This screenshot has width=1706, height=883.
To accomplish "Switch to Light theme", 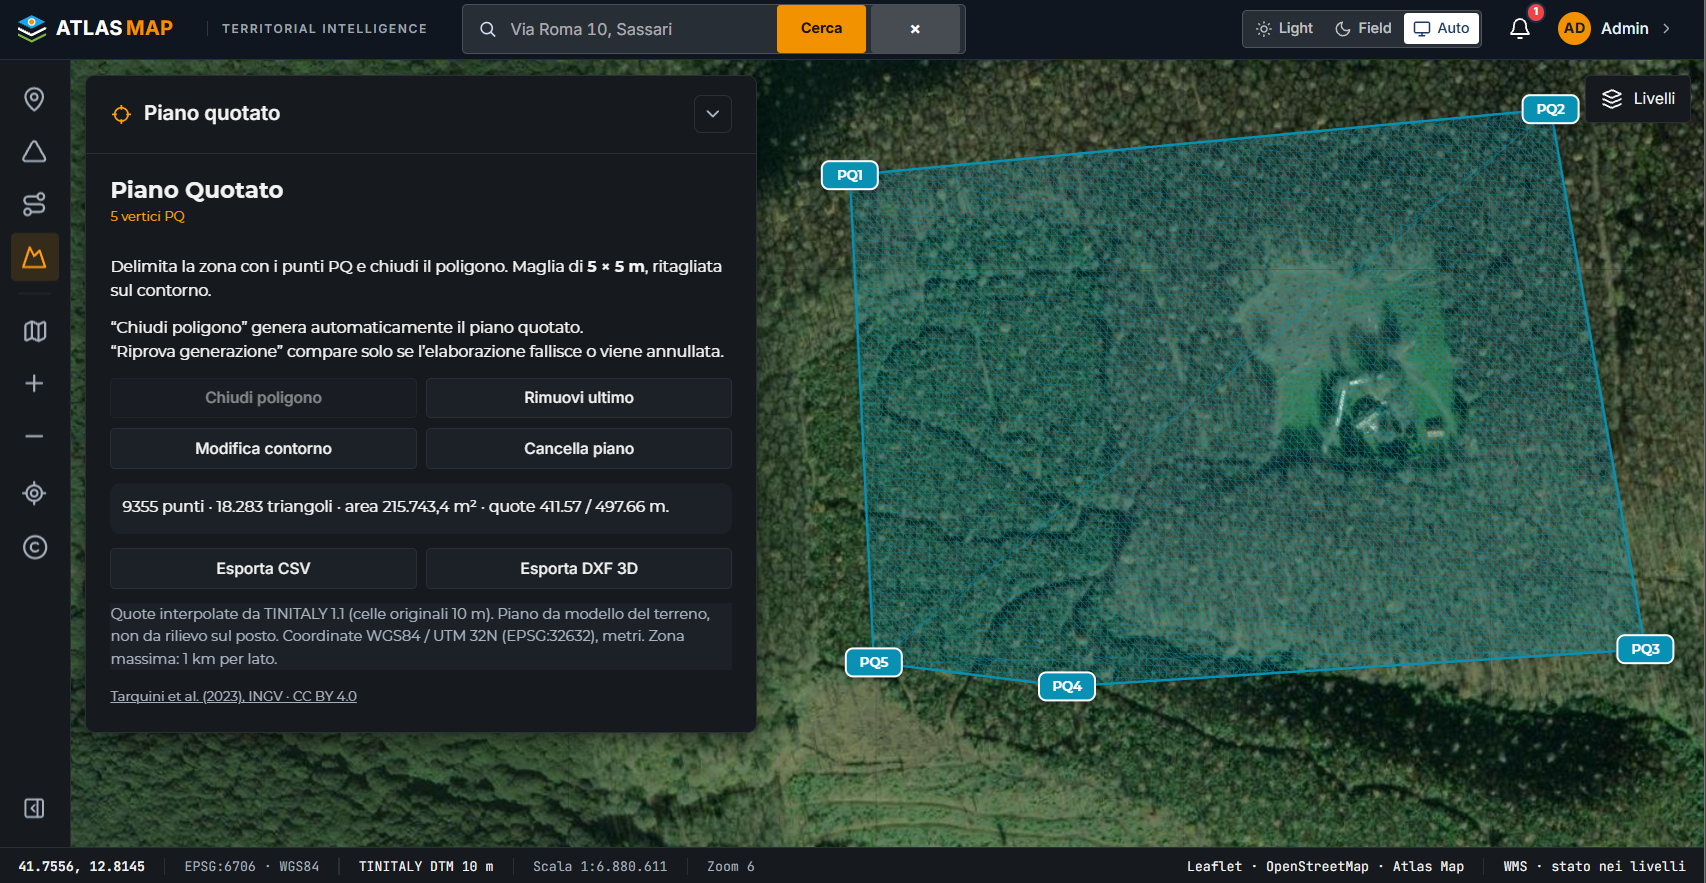I will 1284,29.
